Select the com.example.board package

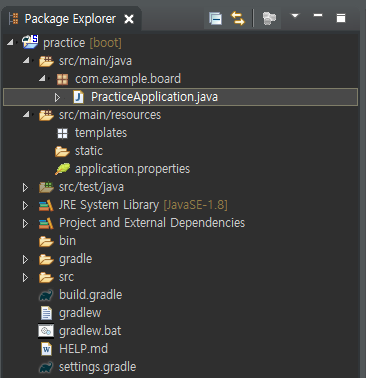tap(128, 79)
